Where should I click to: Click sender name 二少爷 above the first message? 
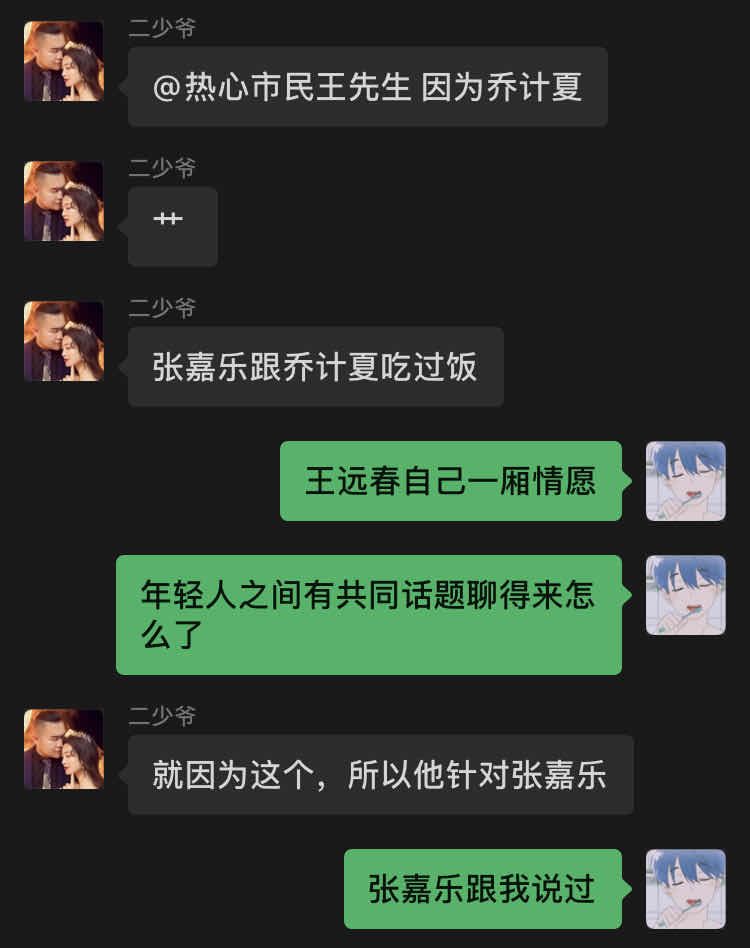coord(162,28)
